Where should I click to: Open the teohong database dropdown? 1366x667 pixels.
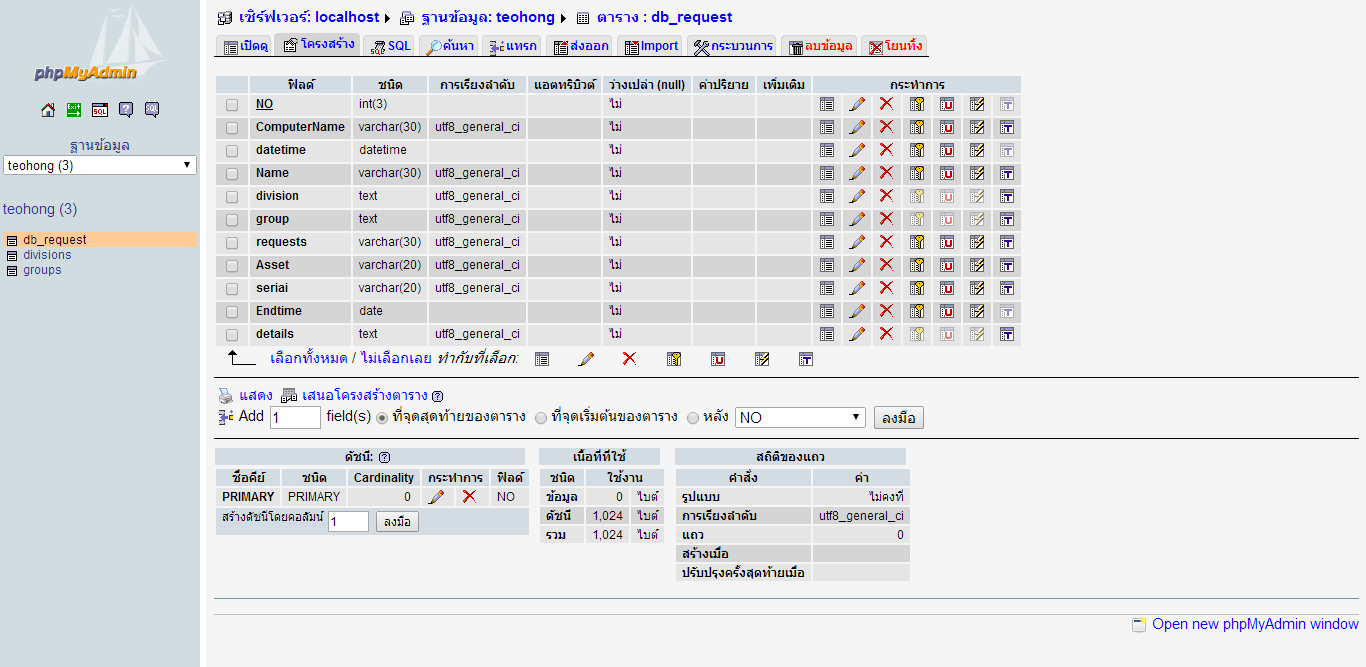tap(99, 166)
